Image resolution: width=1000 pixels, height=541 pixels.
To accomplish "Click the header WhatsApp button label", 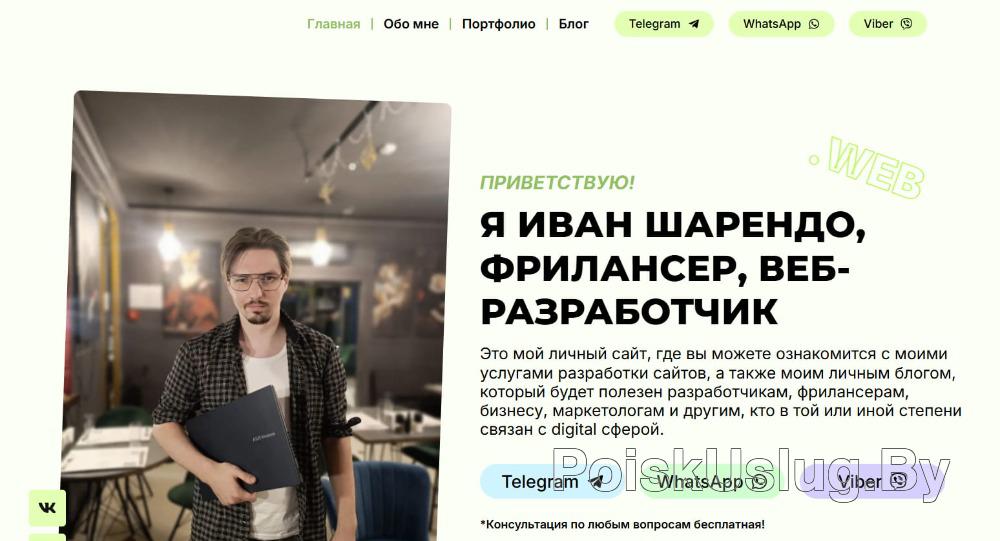I will [x=772, y=24].
